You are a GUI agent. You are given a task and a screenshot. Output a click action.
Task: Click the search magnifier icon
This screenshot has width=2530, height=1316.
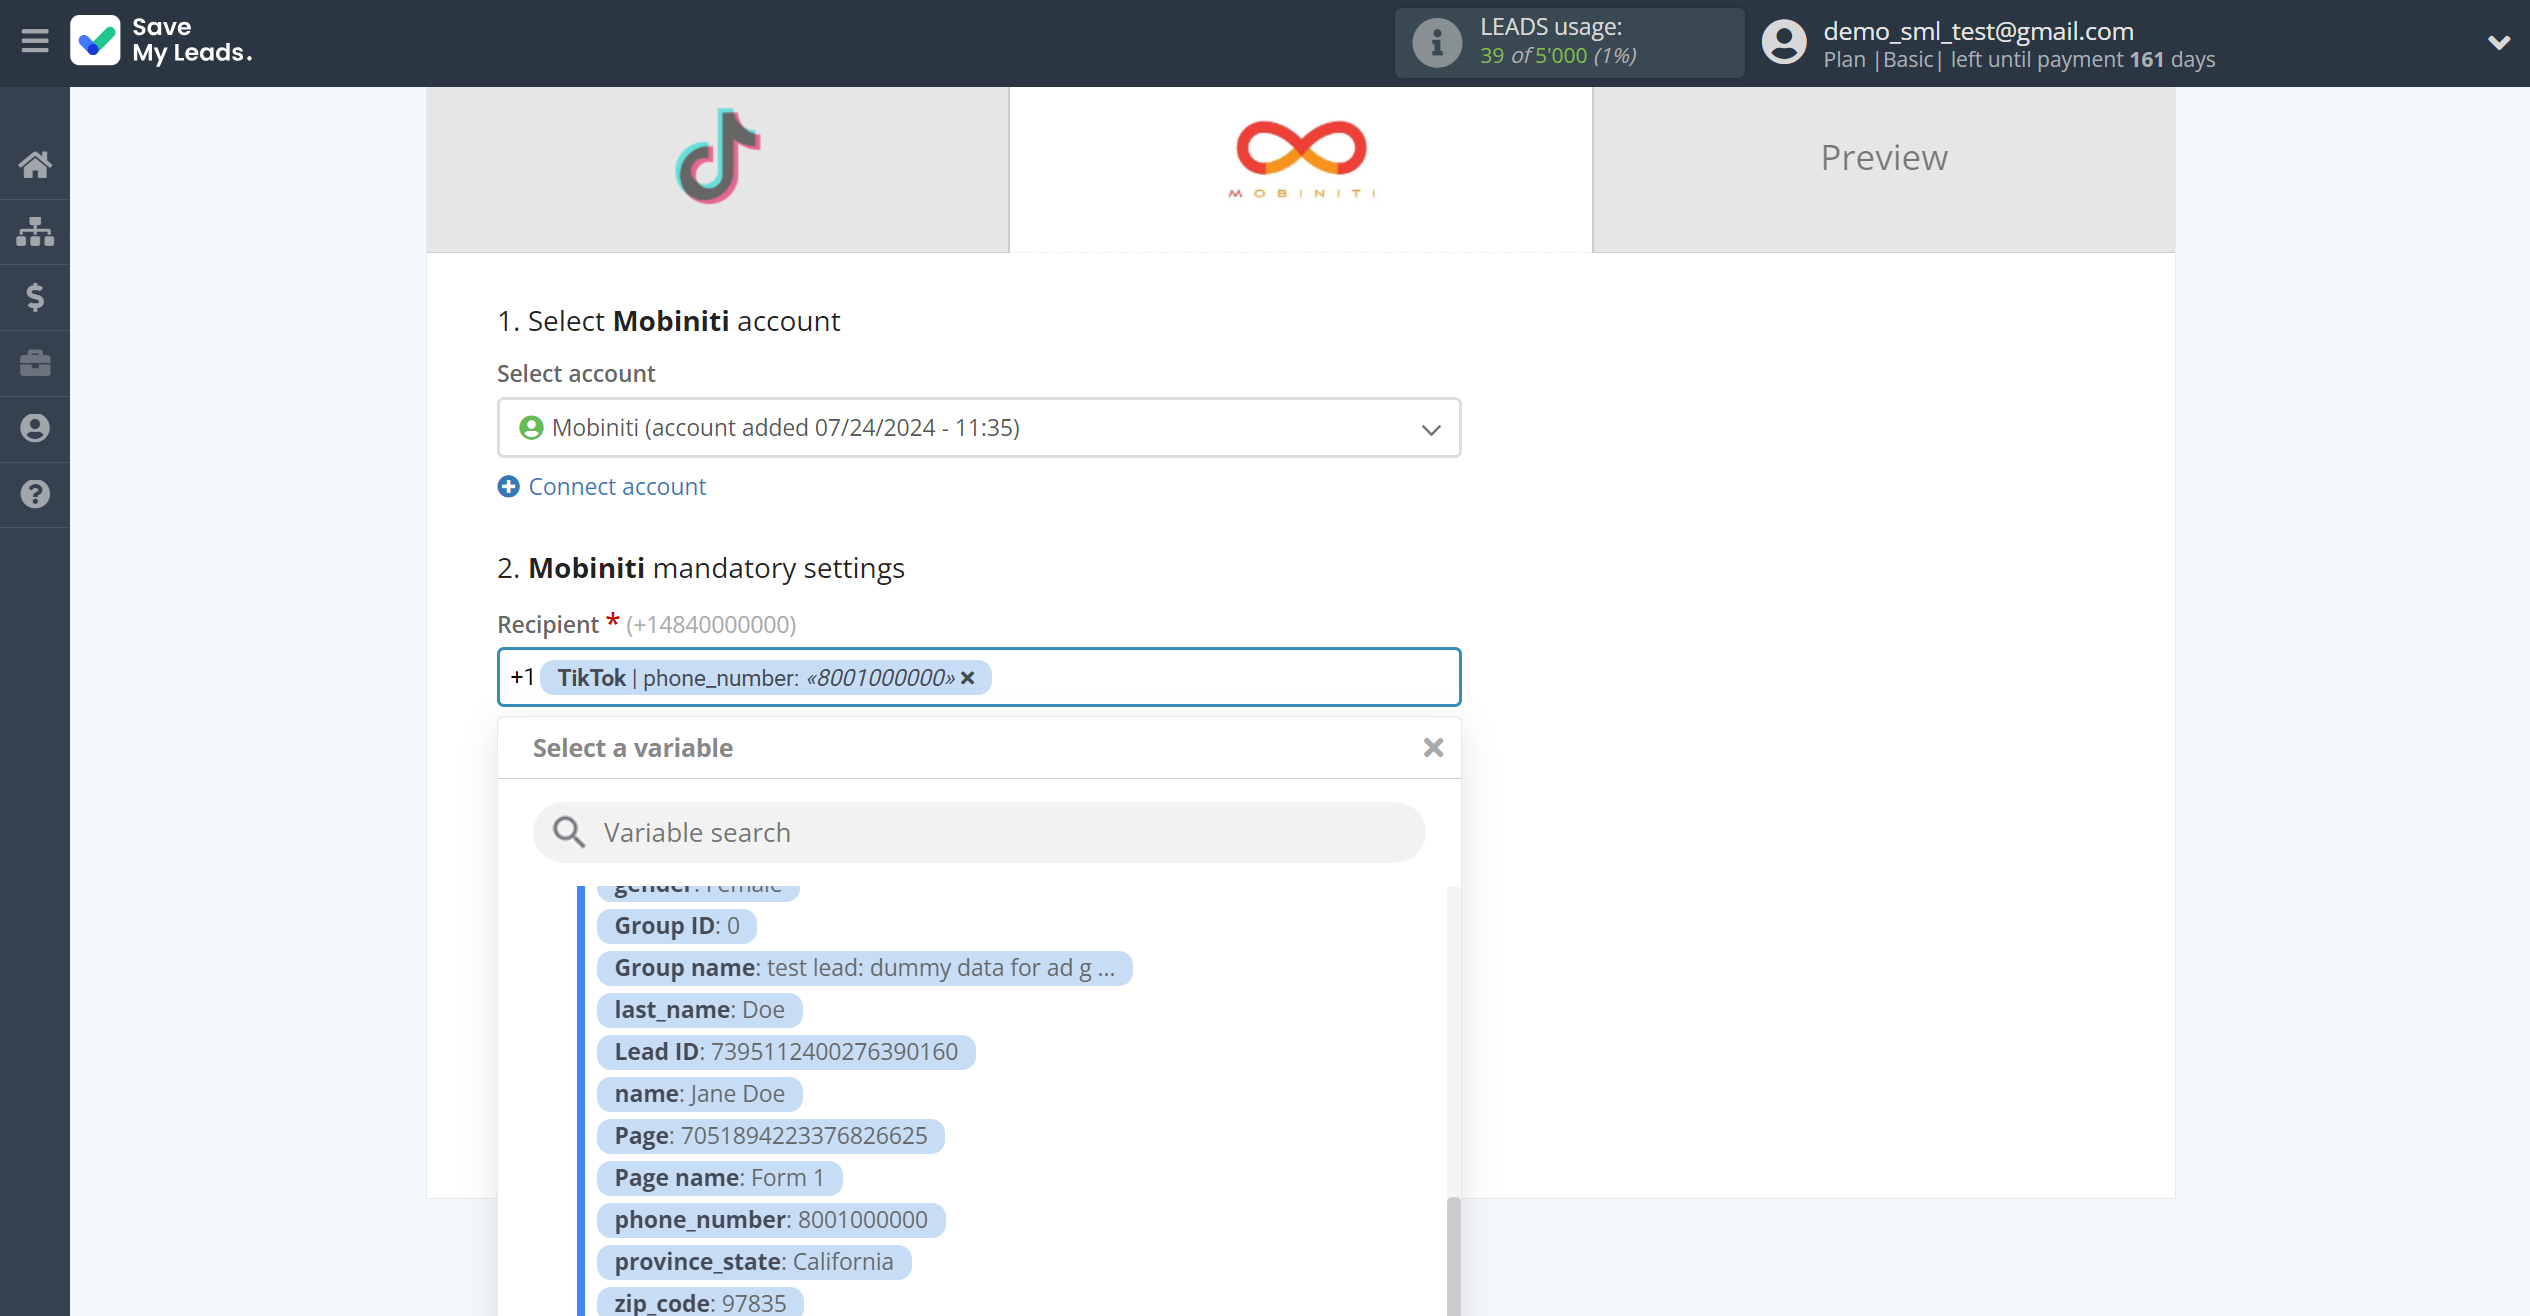coord(569,832)
